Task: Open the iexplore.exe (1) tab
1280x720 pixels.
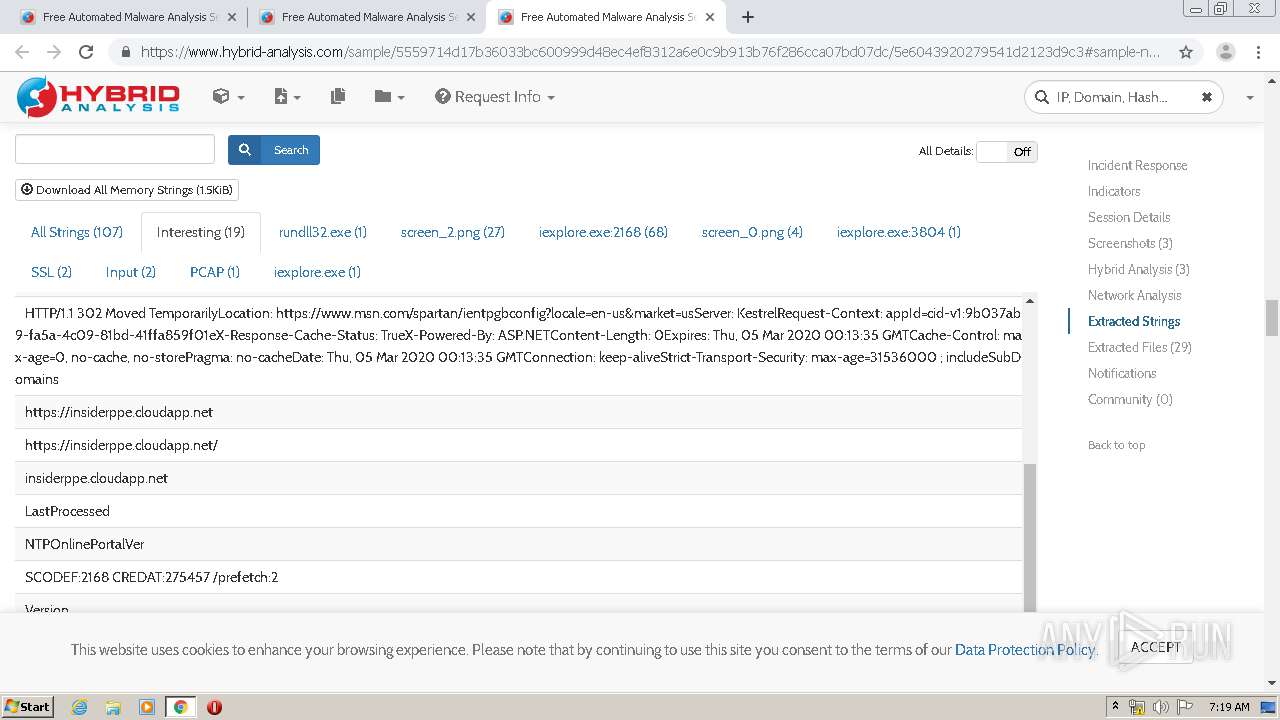Action: [317, 272]
